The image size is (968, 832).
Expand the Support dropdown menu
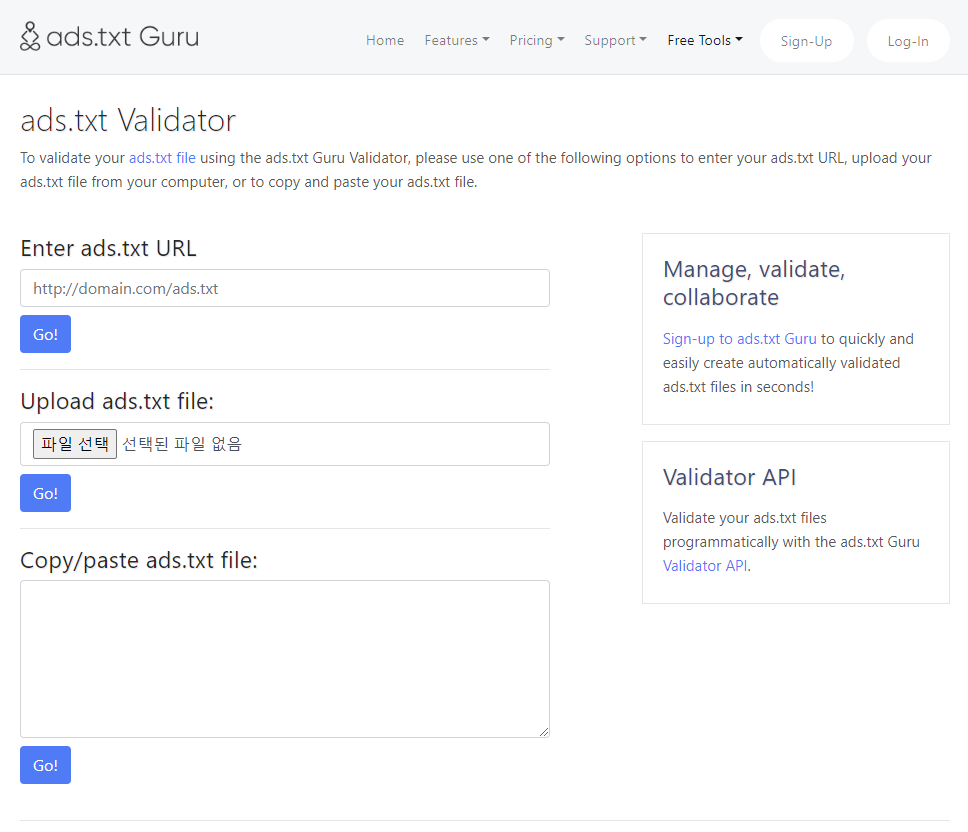(x=615, y=40)
